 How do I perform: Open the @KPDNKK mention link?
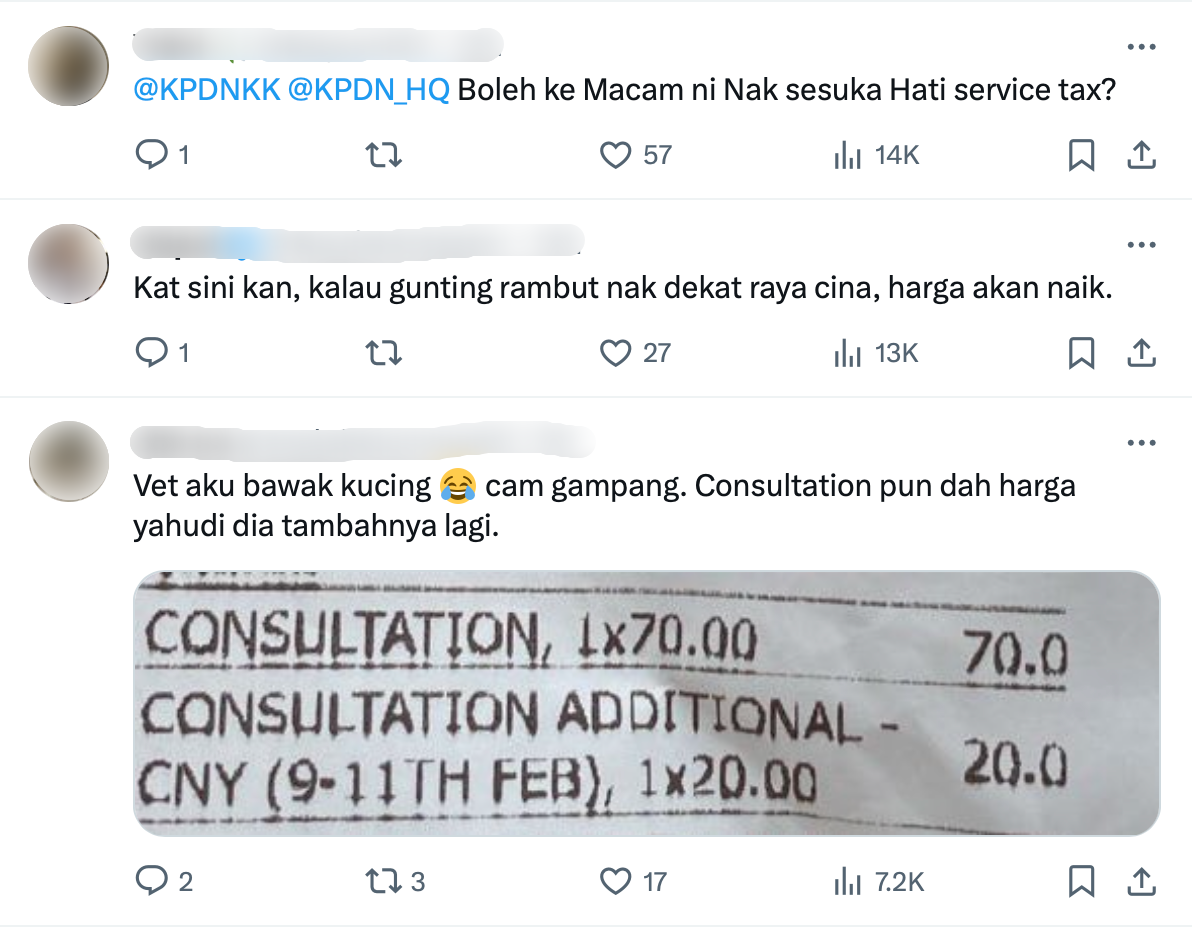(x=207, y=90)
